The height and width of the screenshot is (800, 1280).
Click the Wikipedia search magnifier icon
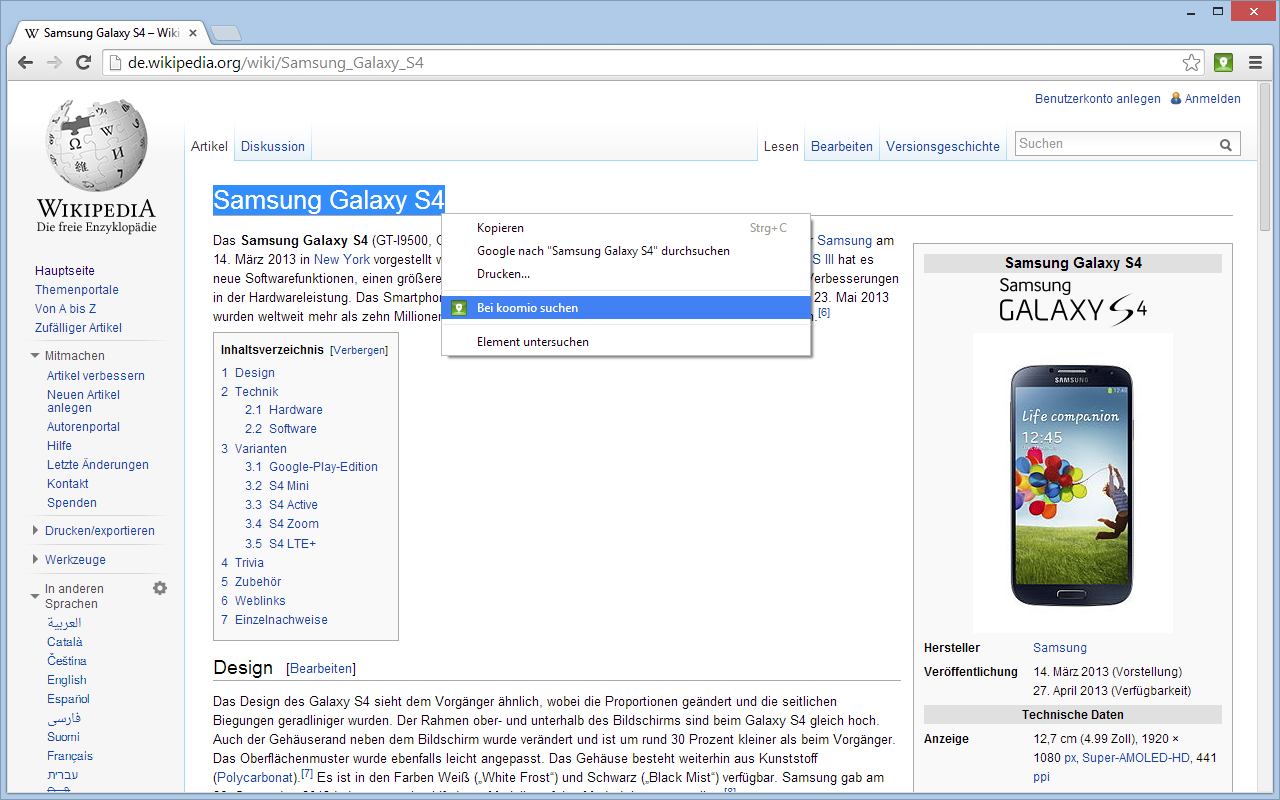tap(1226, 145)
